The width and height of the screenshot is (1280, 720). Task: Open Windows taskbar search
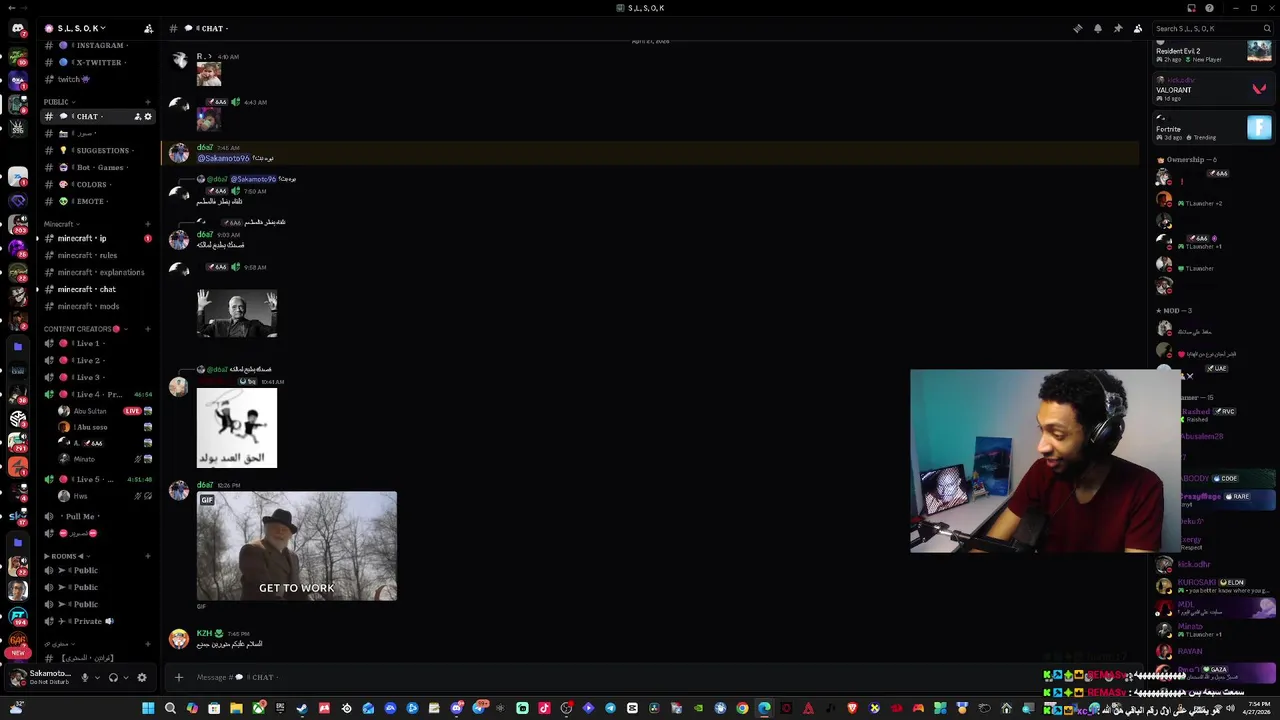pos(170,709)
